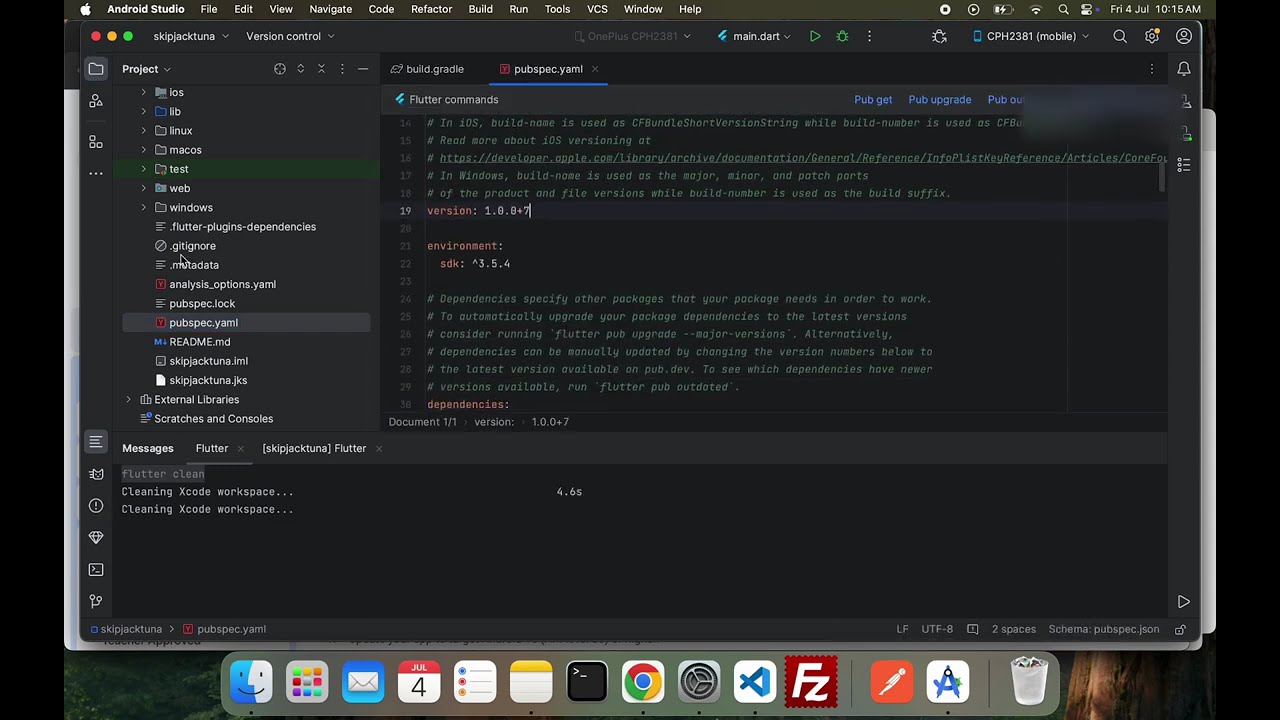This screenshot has width=1280, height=720.
Task: Open the Logcat tool window (cat icon)
Action: (x=96, y=474)
